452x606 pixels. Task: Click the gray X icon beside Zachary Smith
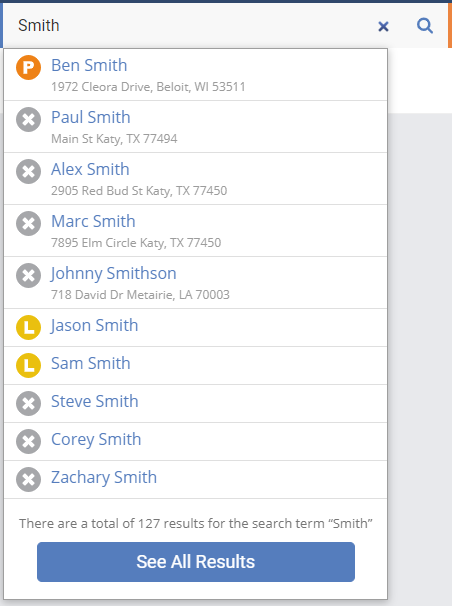[28, 480]
